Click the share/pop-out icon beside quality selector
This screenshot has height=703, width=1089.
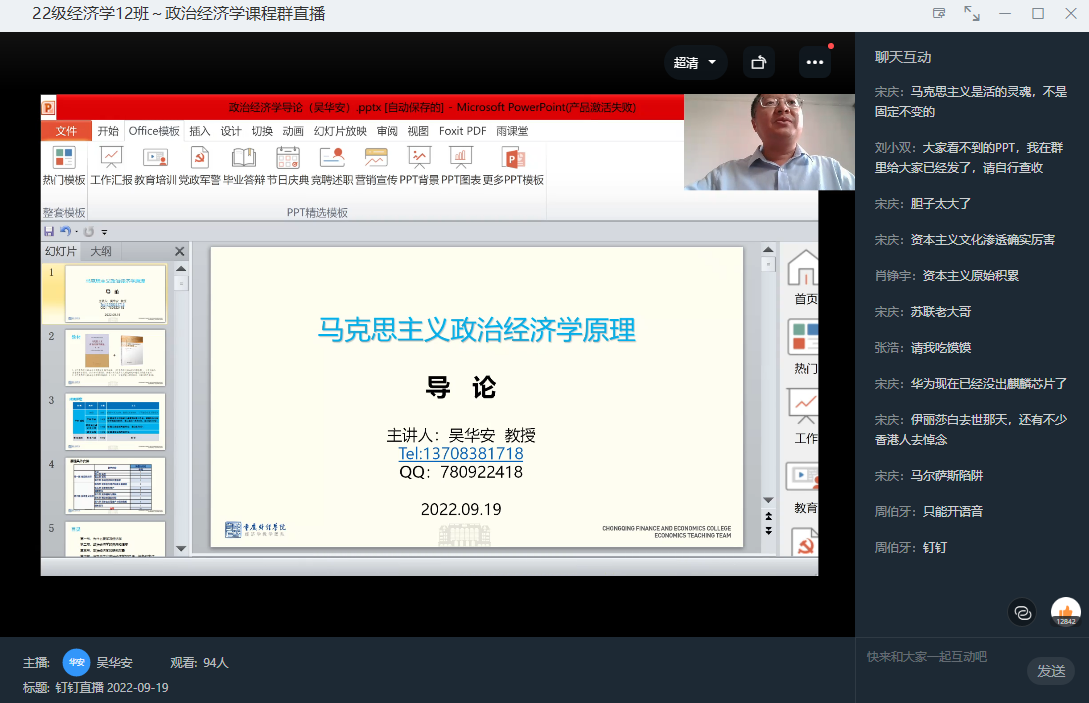[x=758, y=63]
